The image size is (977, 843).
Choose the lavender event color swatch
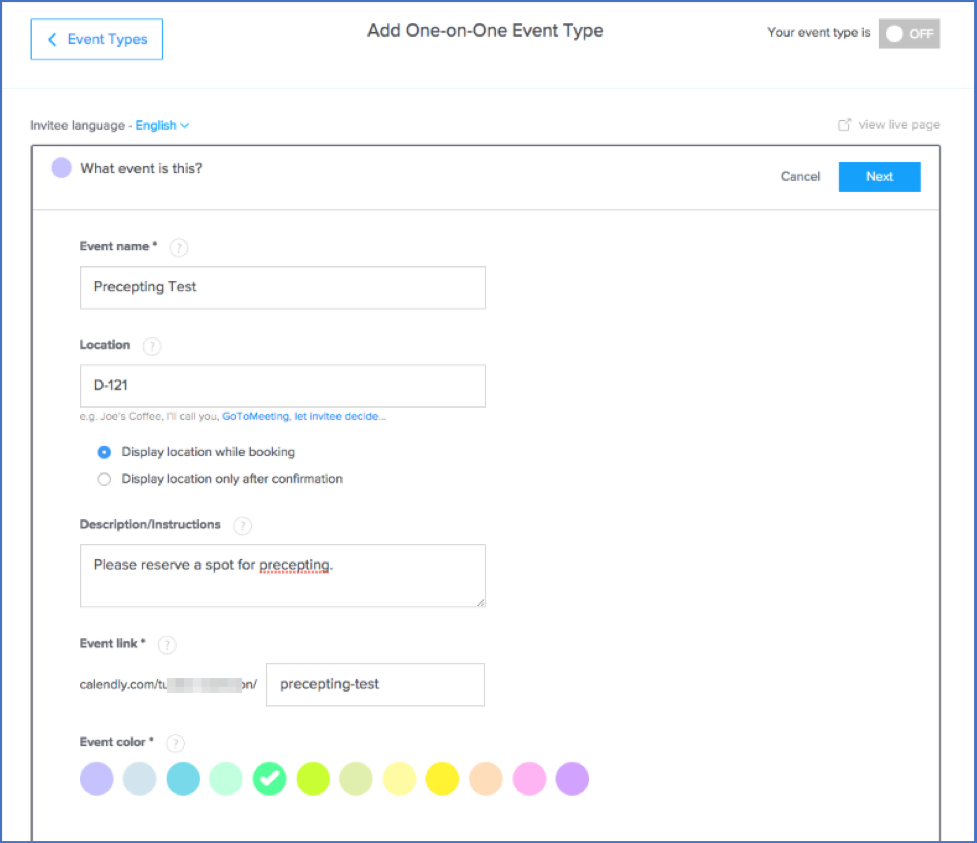[97, 779]
